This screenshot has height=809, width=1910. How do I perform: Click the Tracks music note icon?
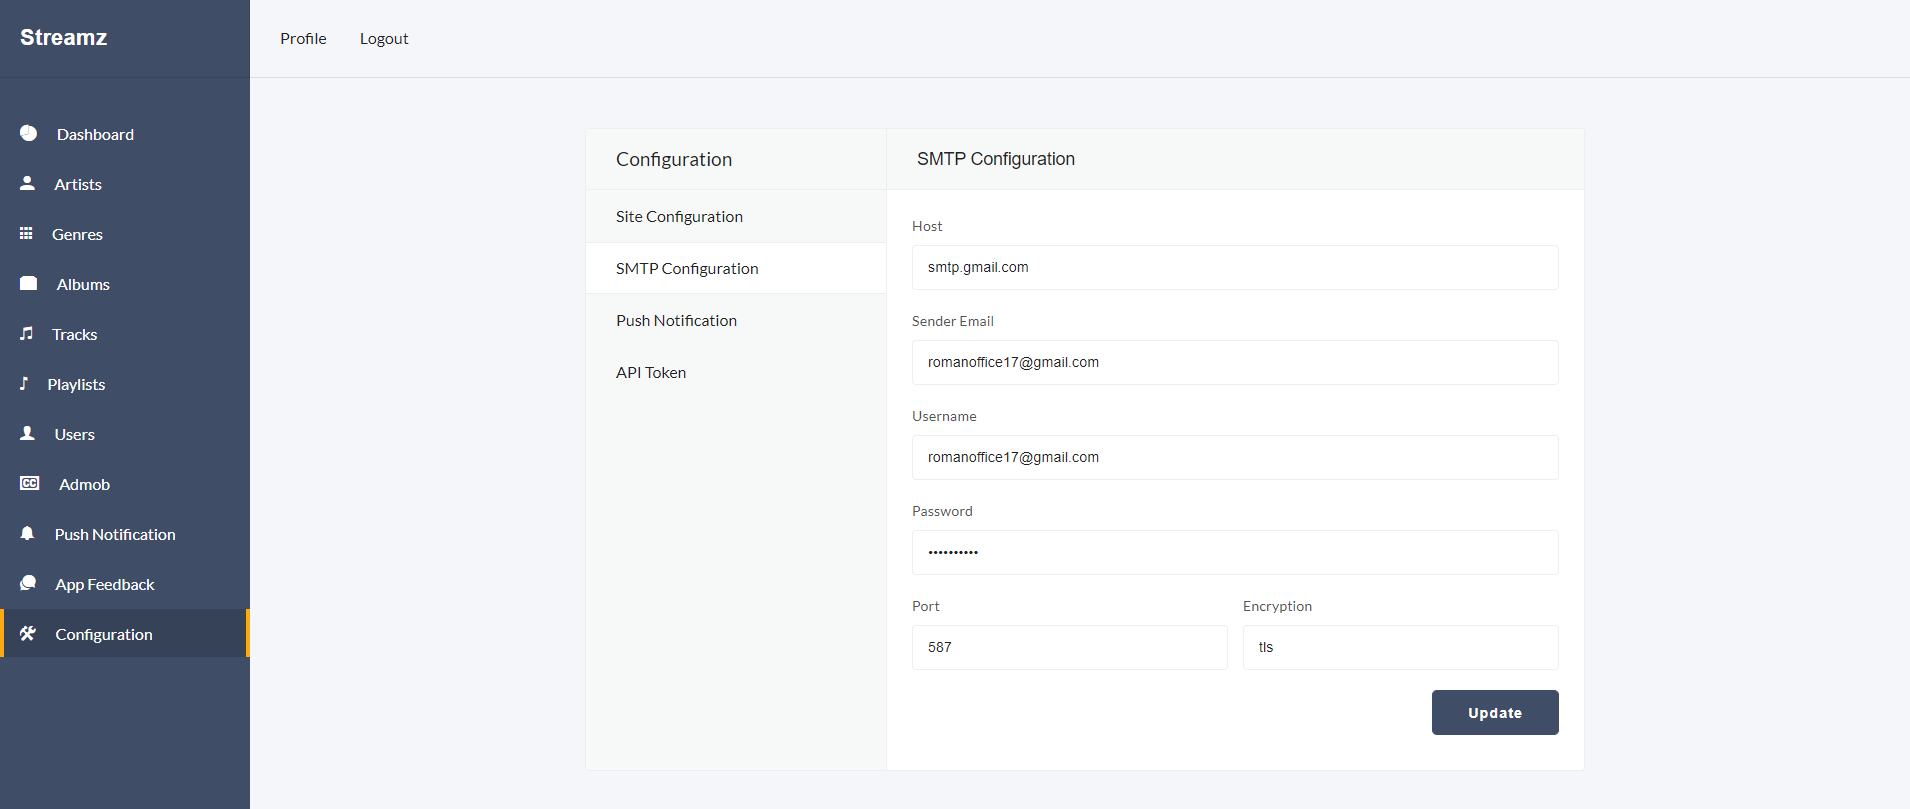27,333
